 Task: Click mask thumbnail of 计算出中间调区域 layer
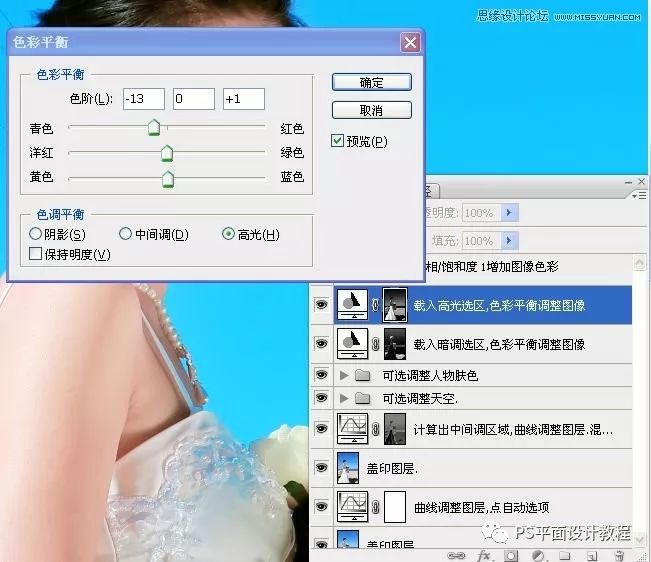tap(395, 428)
